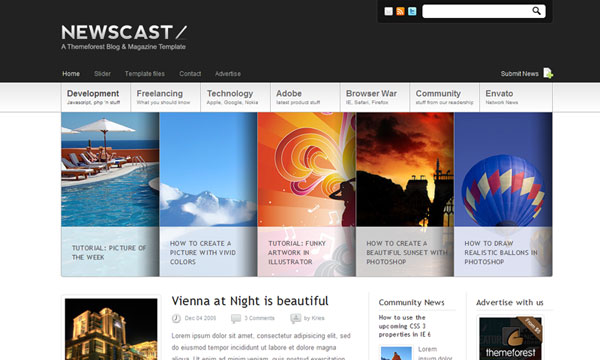Click the Advertise with us heading
600x360 pixels.
pos(510,303)
